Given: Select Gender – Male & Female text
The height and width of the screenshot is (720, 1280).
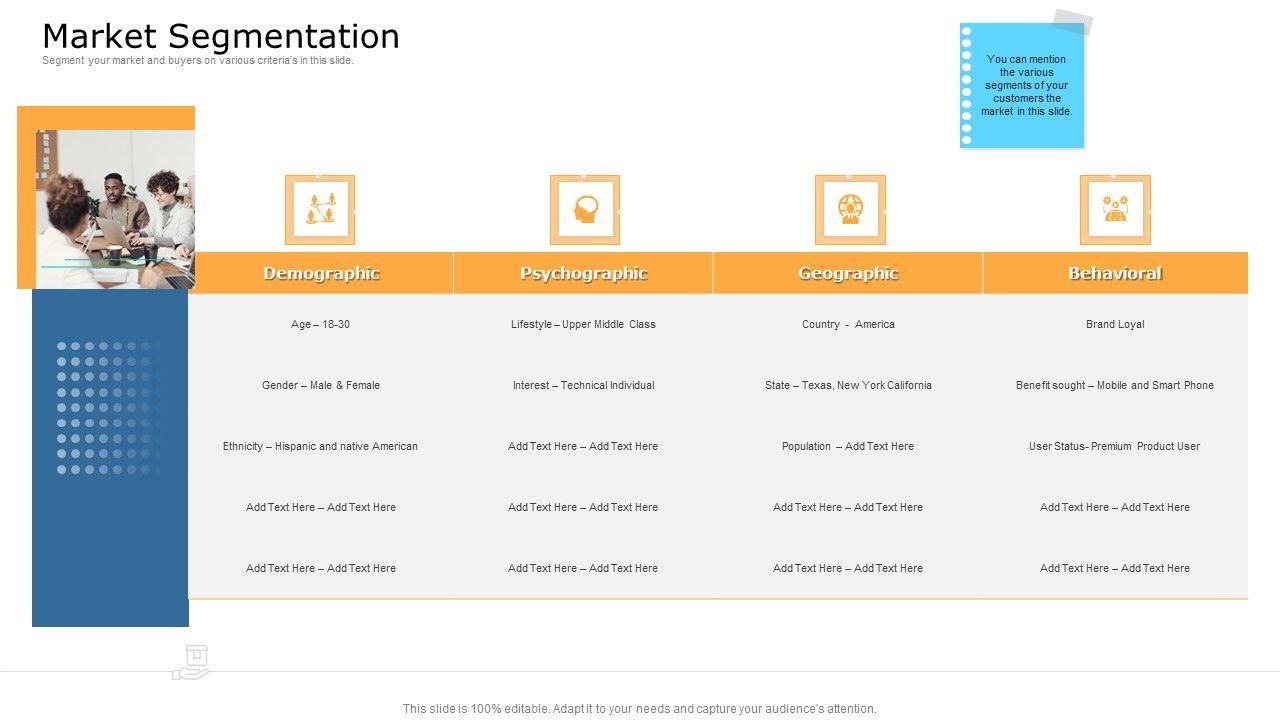Looking at the screenshot, I should (320, 385).
